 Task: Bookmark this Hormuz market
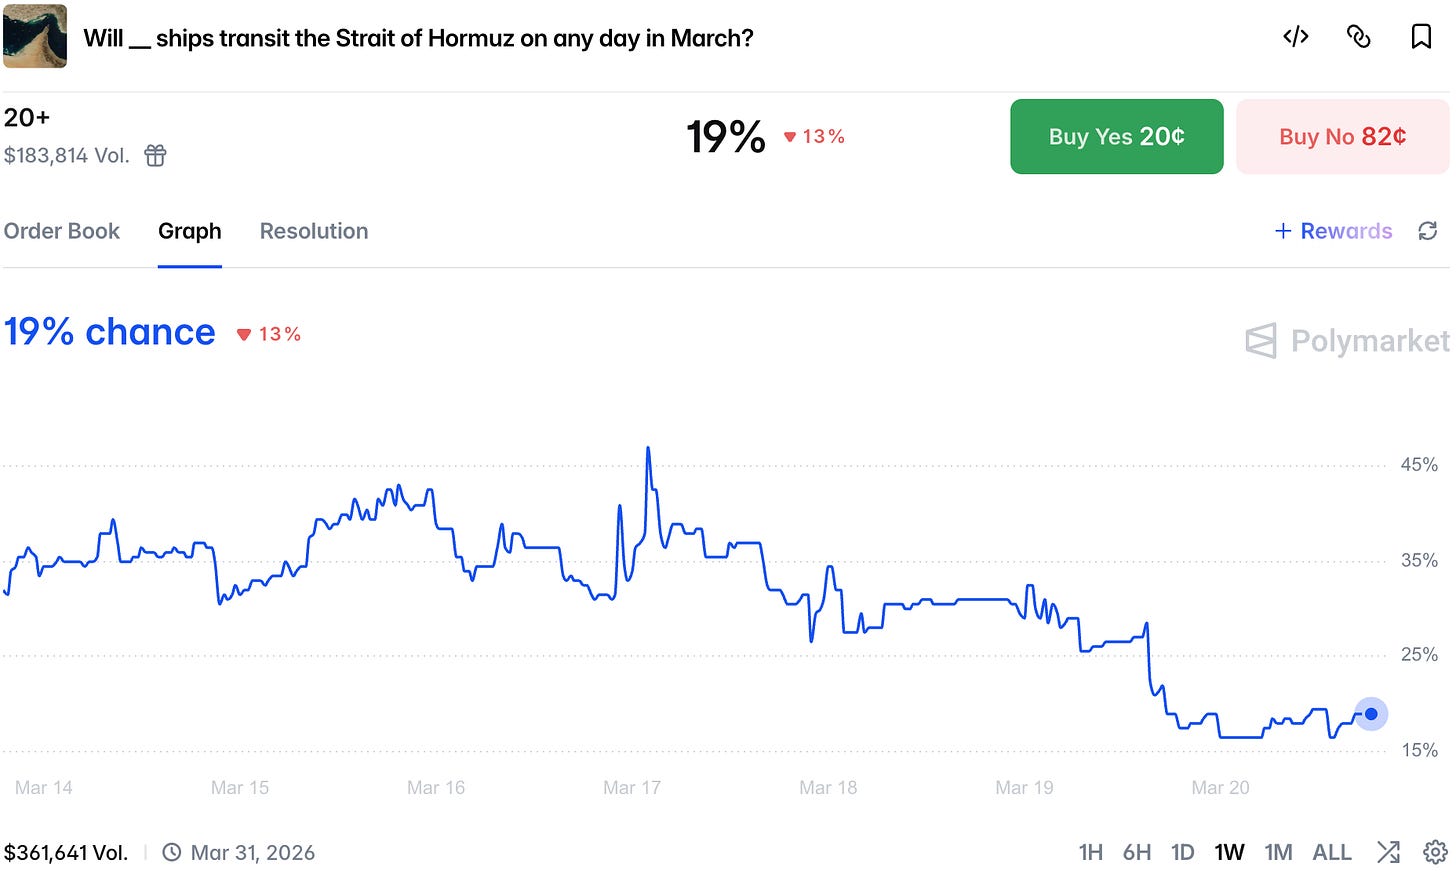(1421, 37)
